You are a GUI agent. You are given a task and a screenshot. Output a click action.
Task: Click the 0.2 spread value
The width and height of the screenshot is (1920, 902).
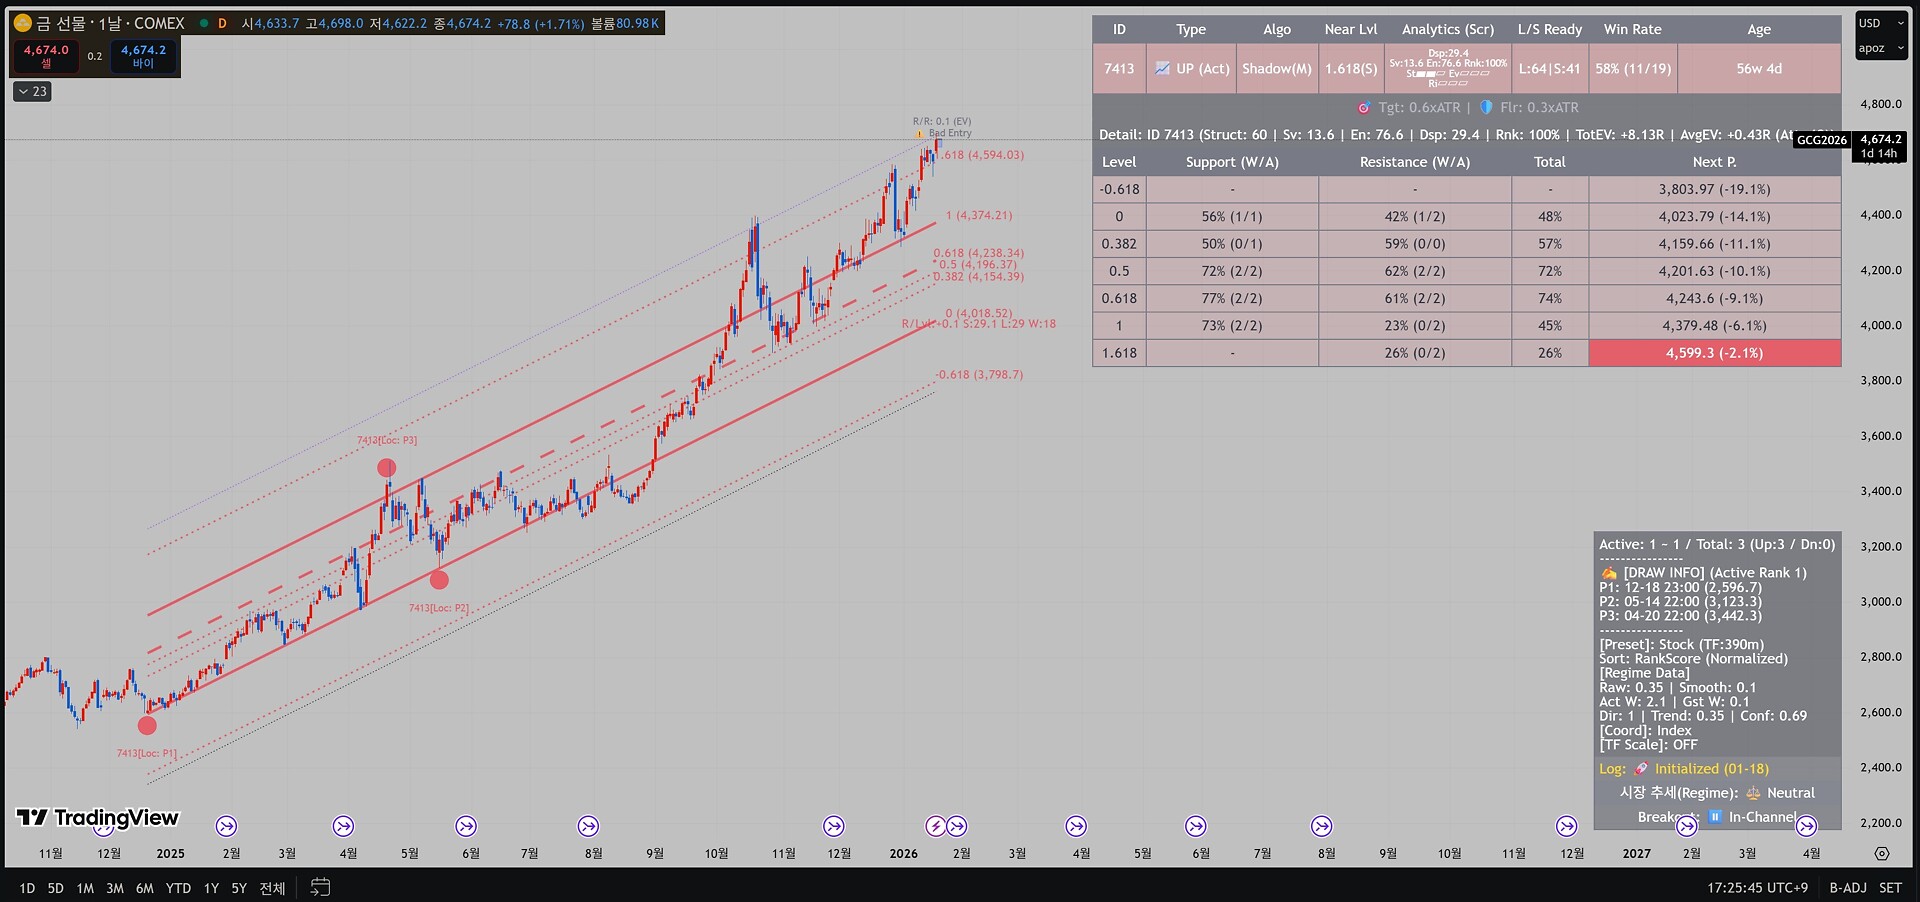(x=95, y=56)
